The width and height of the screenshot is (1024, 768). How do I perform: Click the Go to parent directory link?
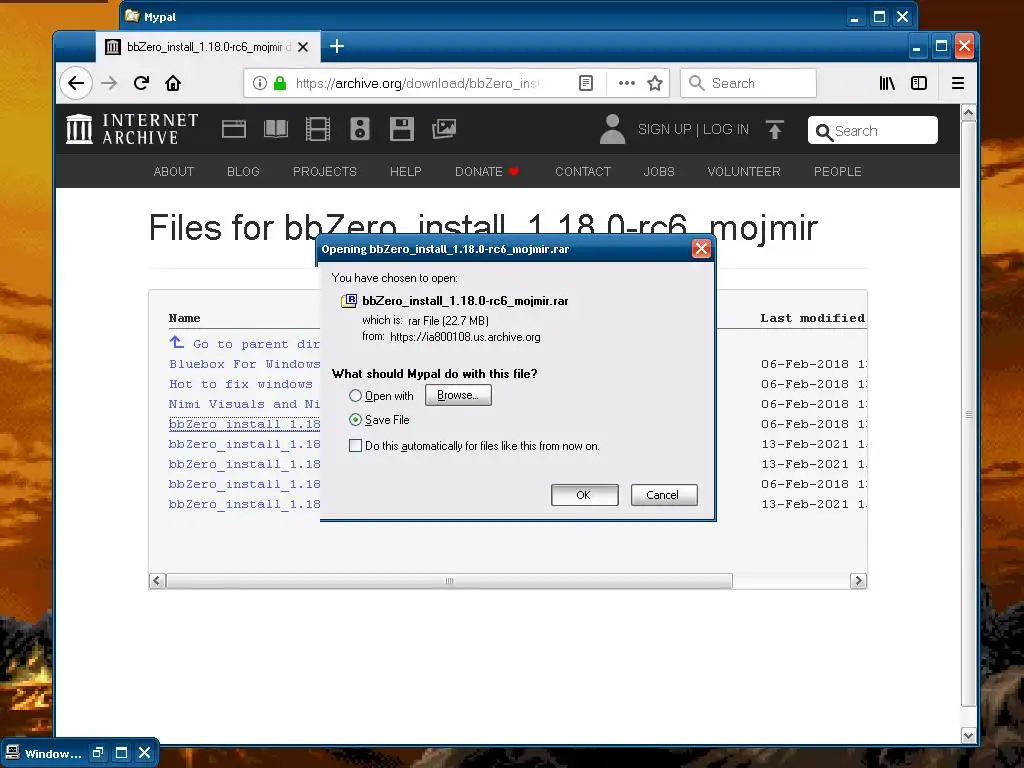point(245,344)
